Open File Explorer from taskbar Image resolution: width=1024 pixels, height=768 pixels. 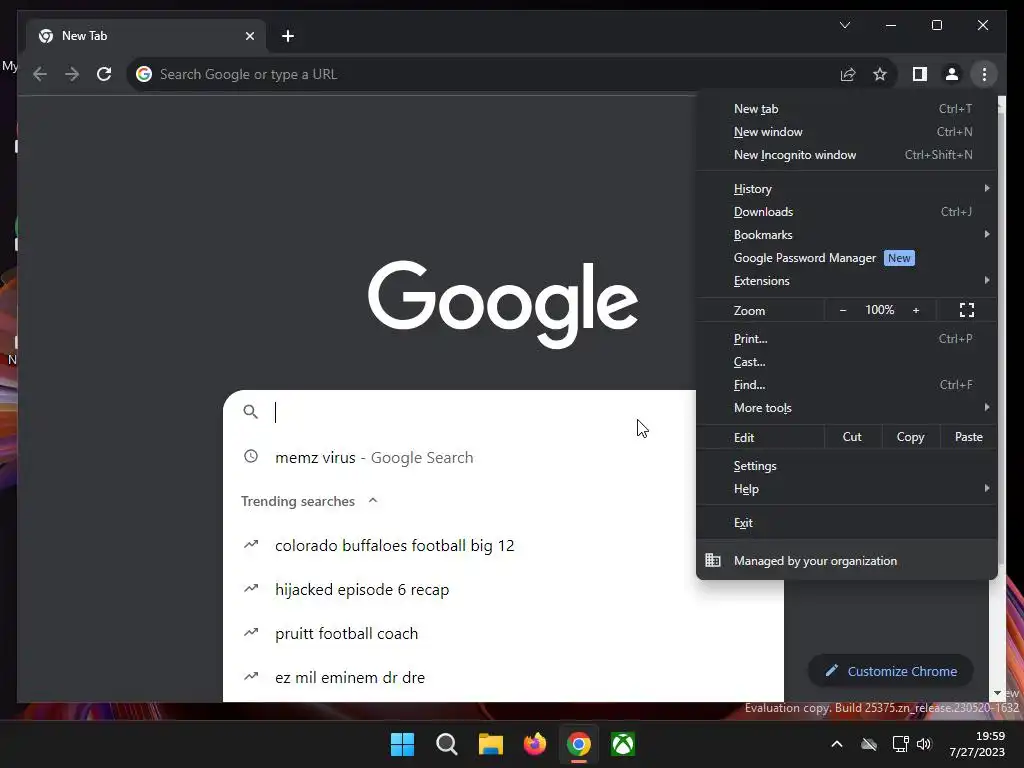[x=490, y=744]
